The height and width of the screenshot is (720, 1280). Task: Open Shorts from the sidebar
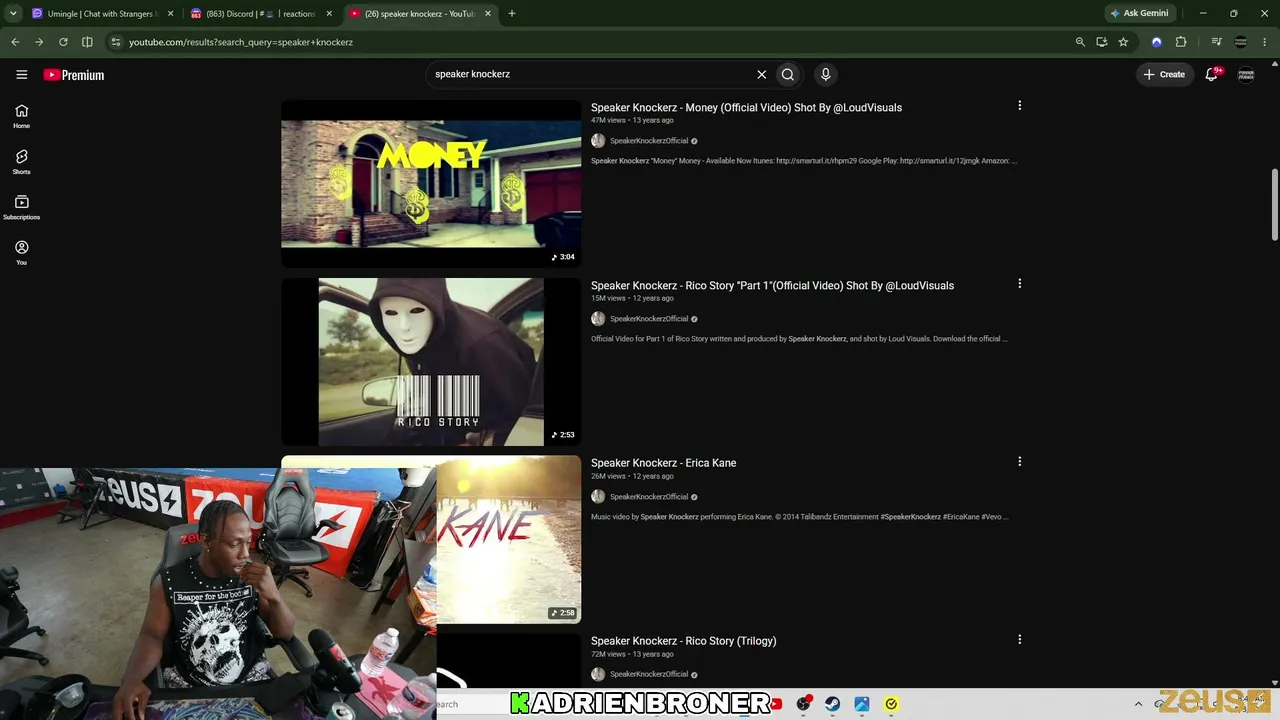pos(21,162)
